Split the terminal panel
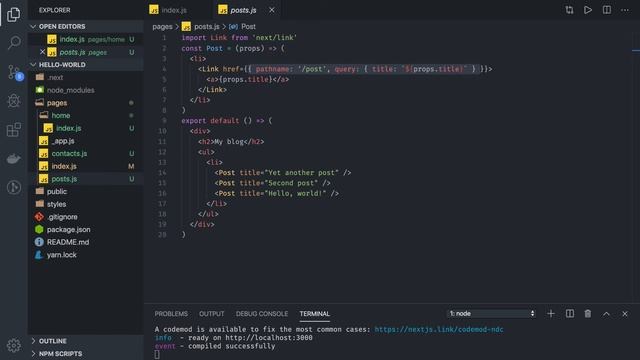The image size is (640, 360). tap(570, 313)
